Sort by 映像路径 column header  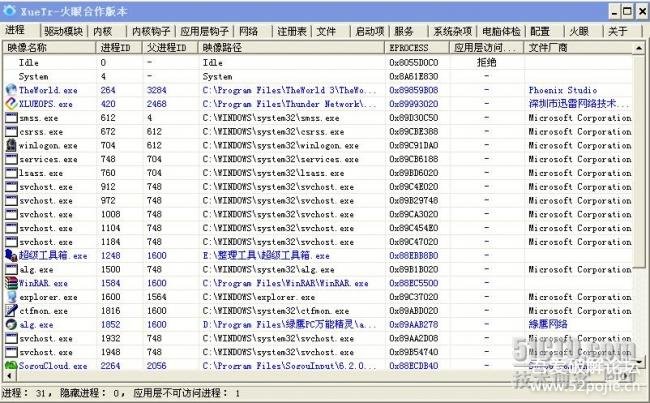click(x=291, y=48)
